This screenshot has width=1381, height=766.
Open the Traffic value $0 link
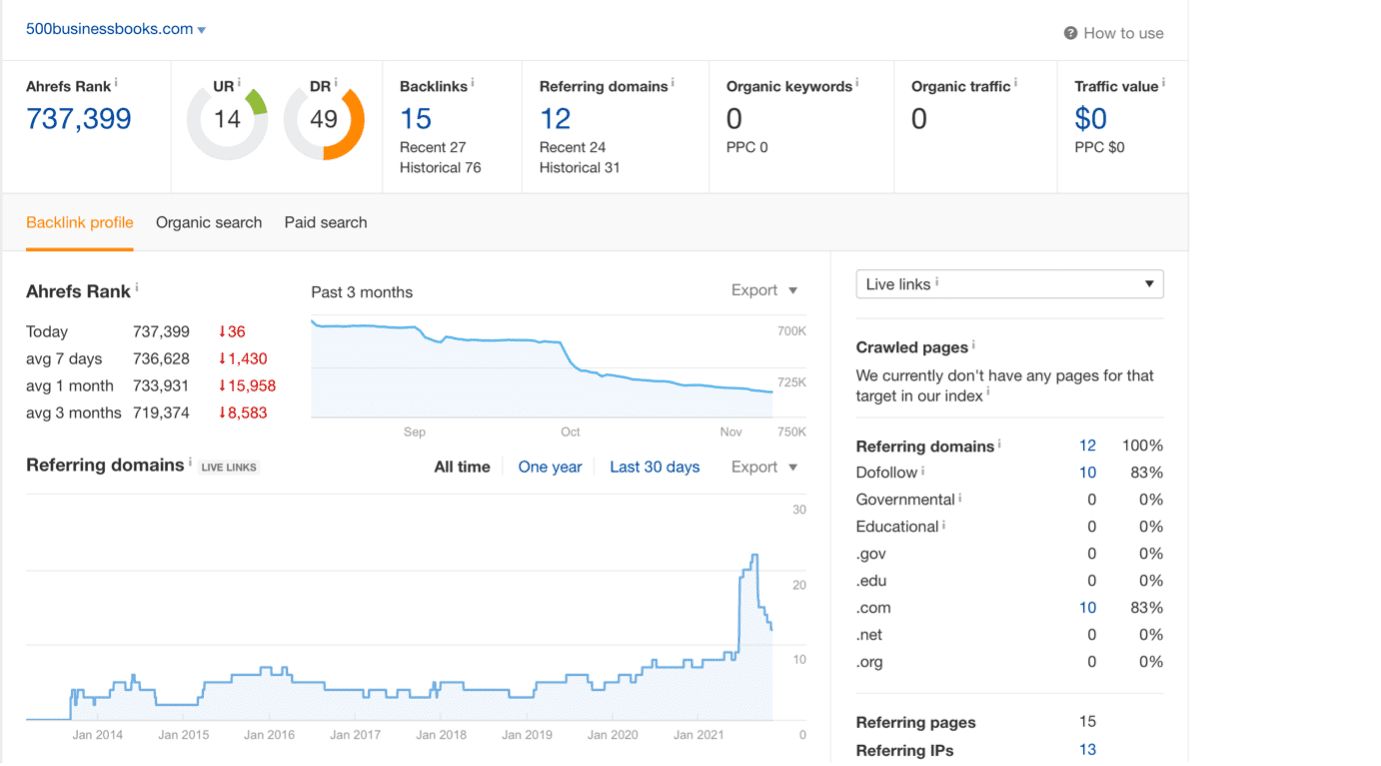[1091, 119]
